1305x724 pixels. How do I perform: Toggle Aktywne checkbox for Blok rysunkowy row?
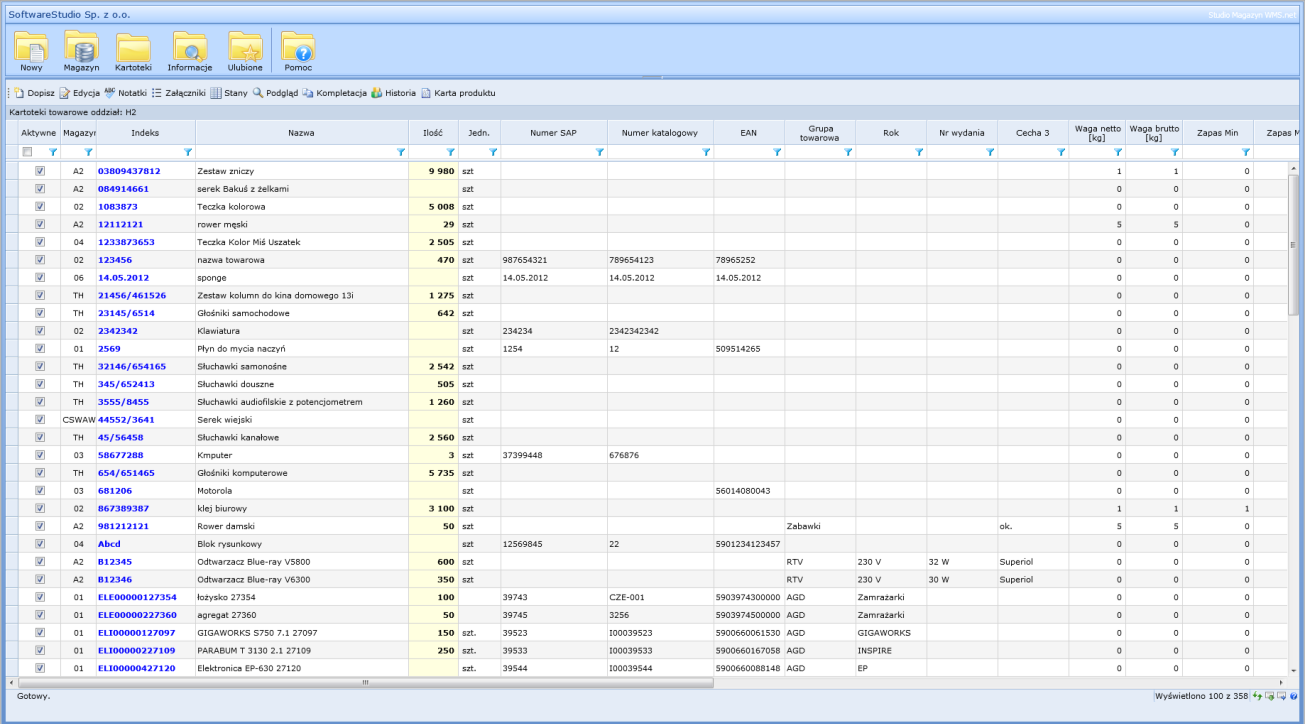pyautogui.click(x=40, y=544)
